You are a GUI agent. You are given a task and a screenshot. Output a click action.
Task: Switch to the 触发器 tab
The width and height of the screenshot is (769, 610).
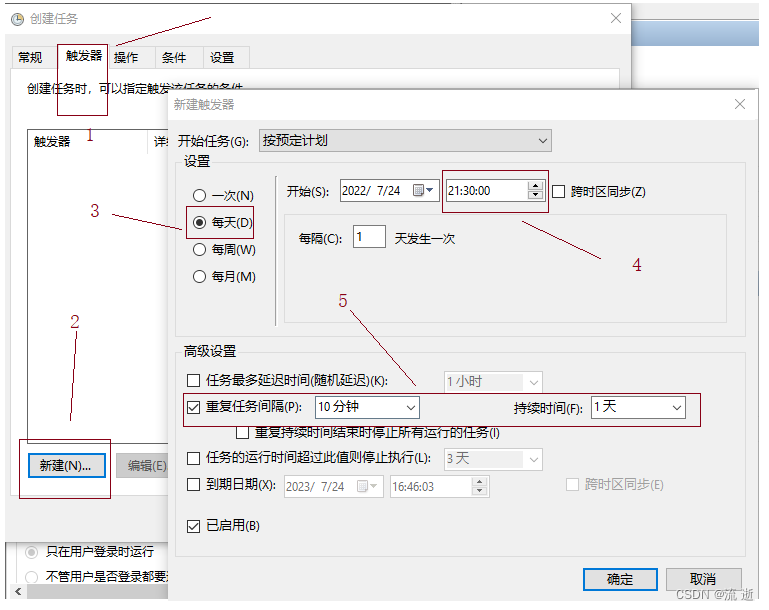[x=83, y=56]
